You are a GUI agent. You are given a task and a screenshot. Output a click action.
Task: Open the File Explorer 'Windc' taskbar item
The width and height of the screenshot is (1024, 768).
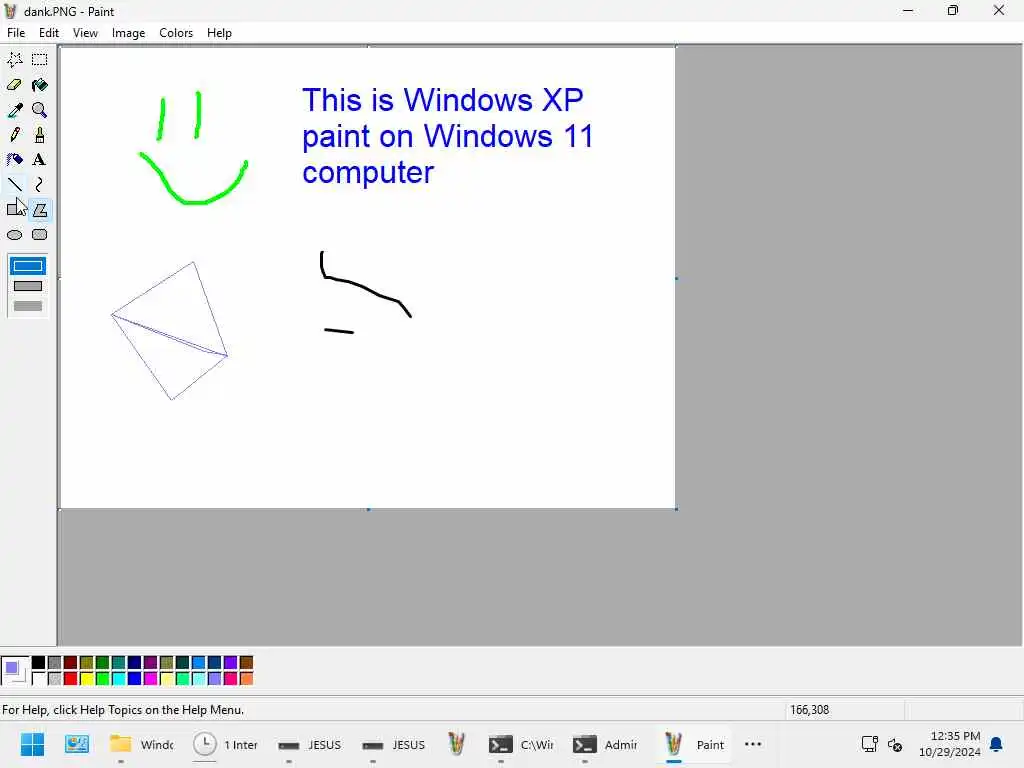(141, 744)
